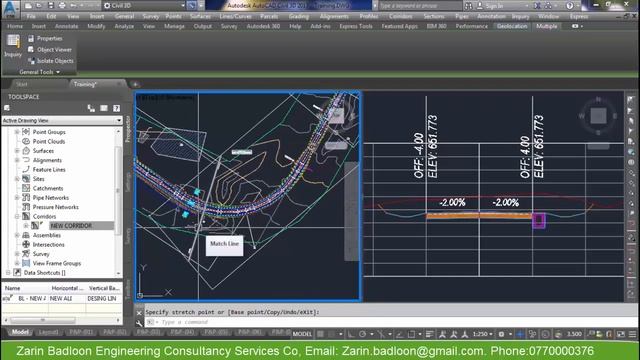Toggle MODEL space in status bar

[x=302, y=334]
